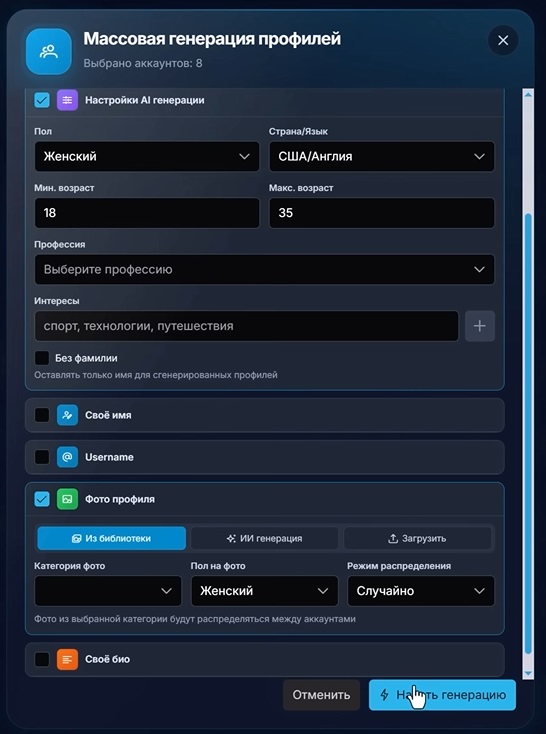Add interest with the plus button

[x=480, y=326]
